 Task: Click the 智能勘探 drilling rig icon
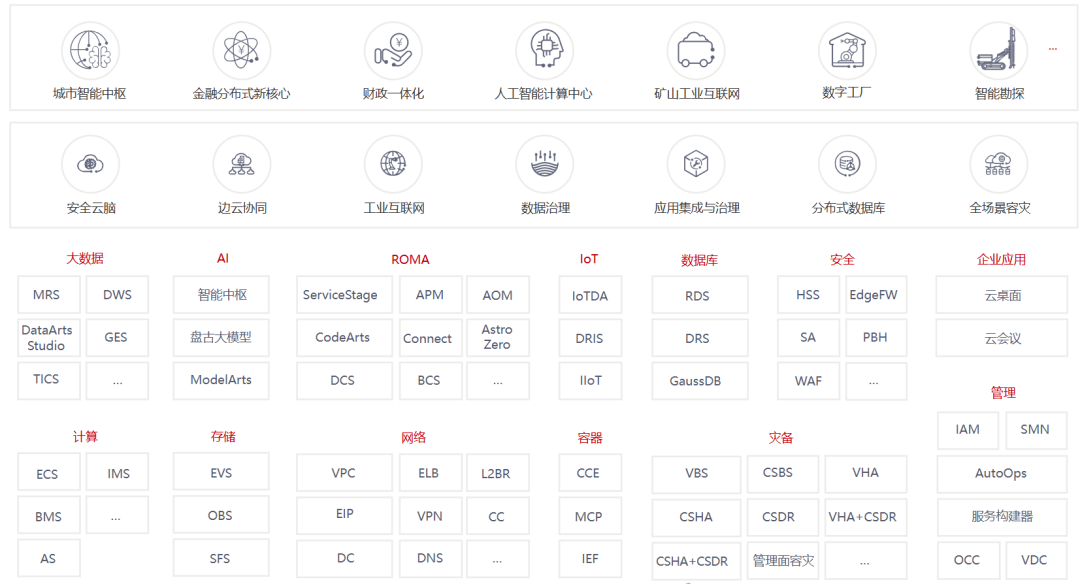click(999, 50)
